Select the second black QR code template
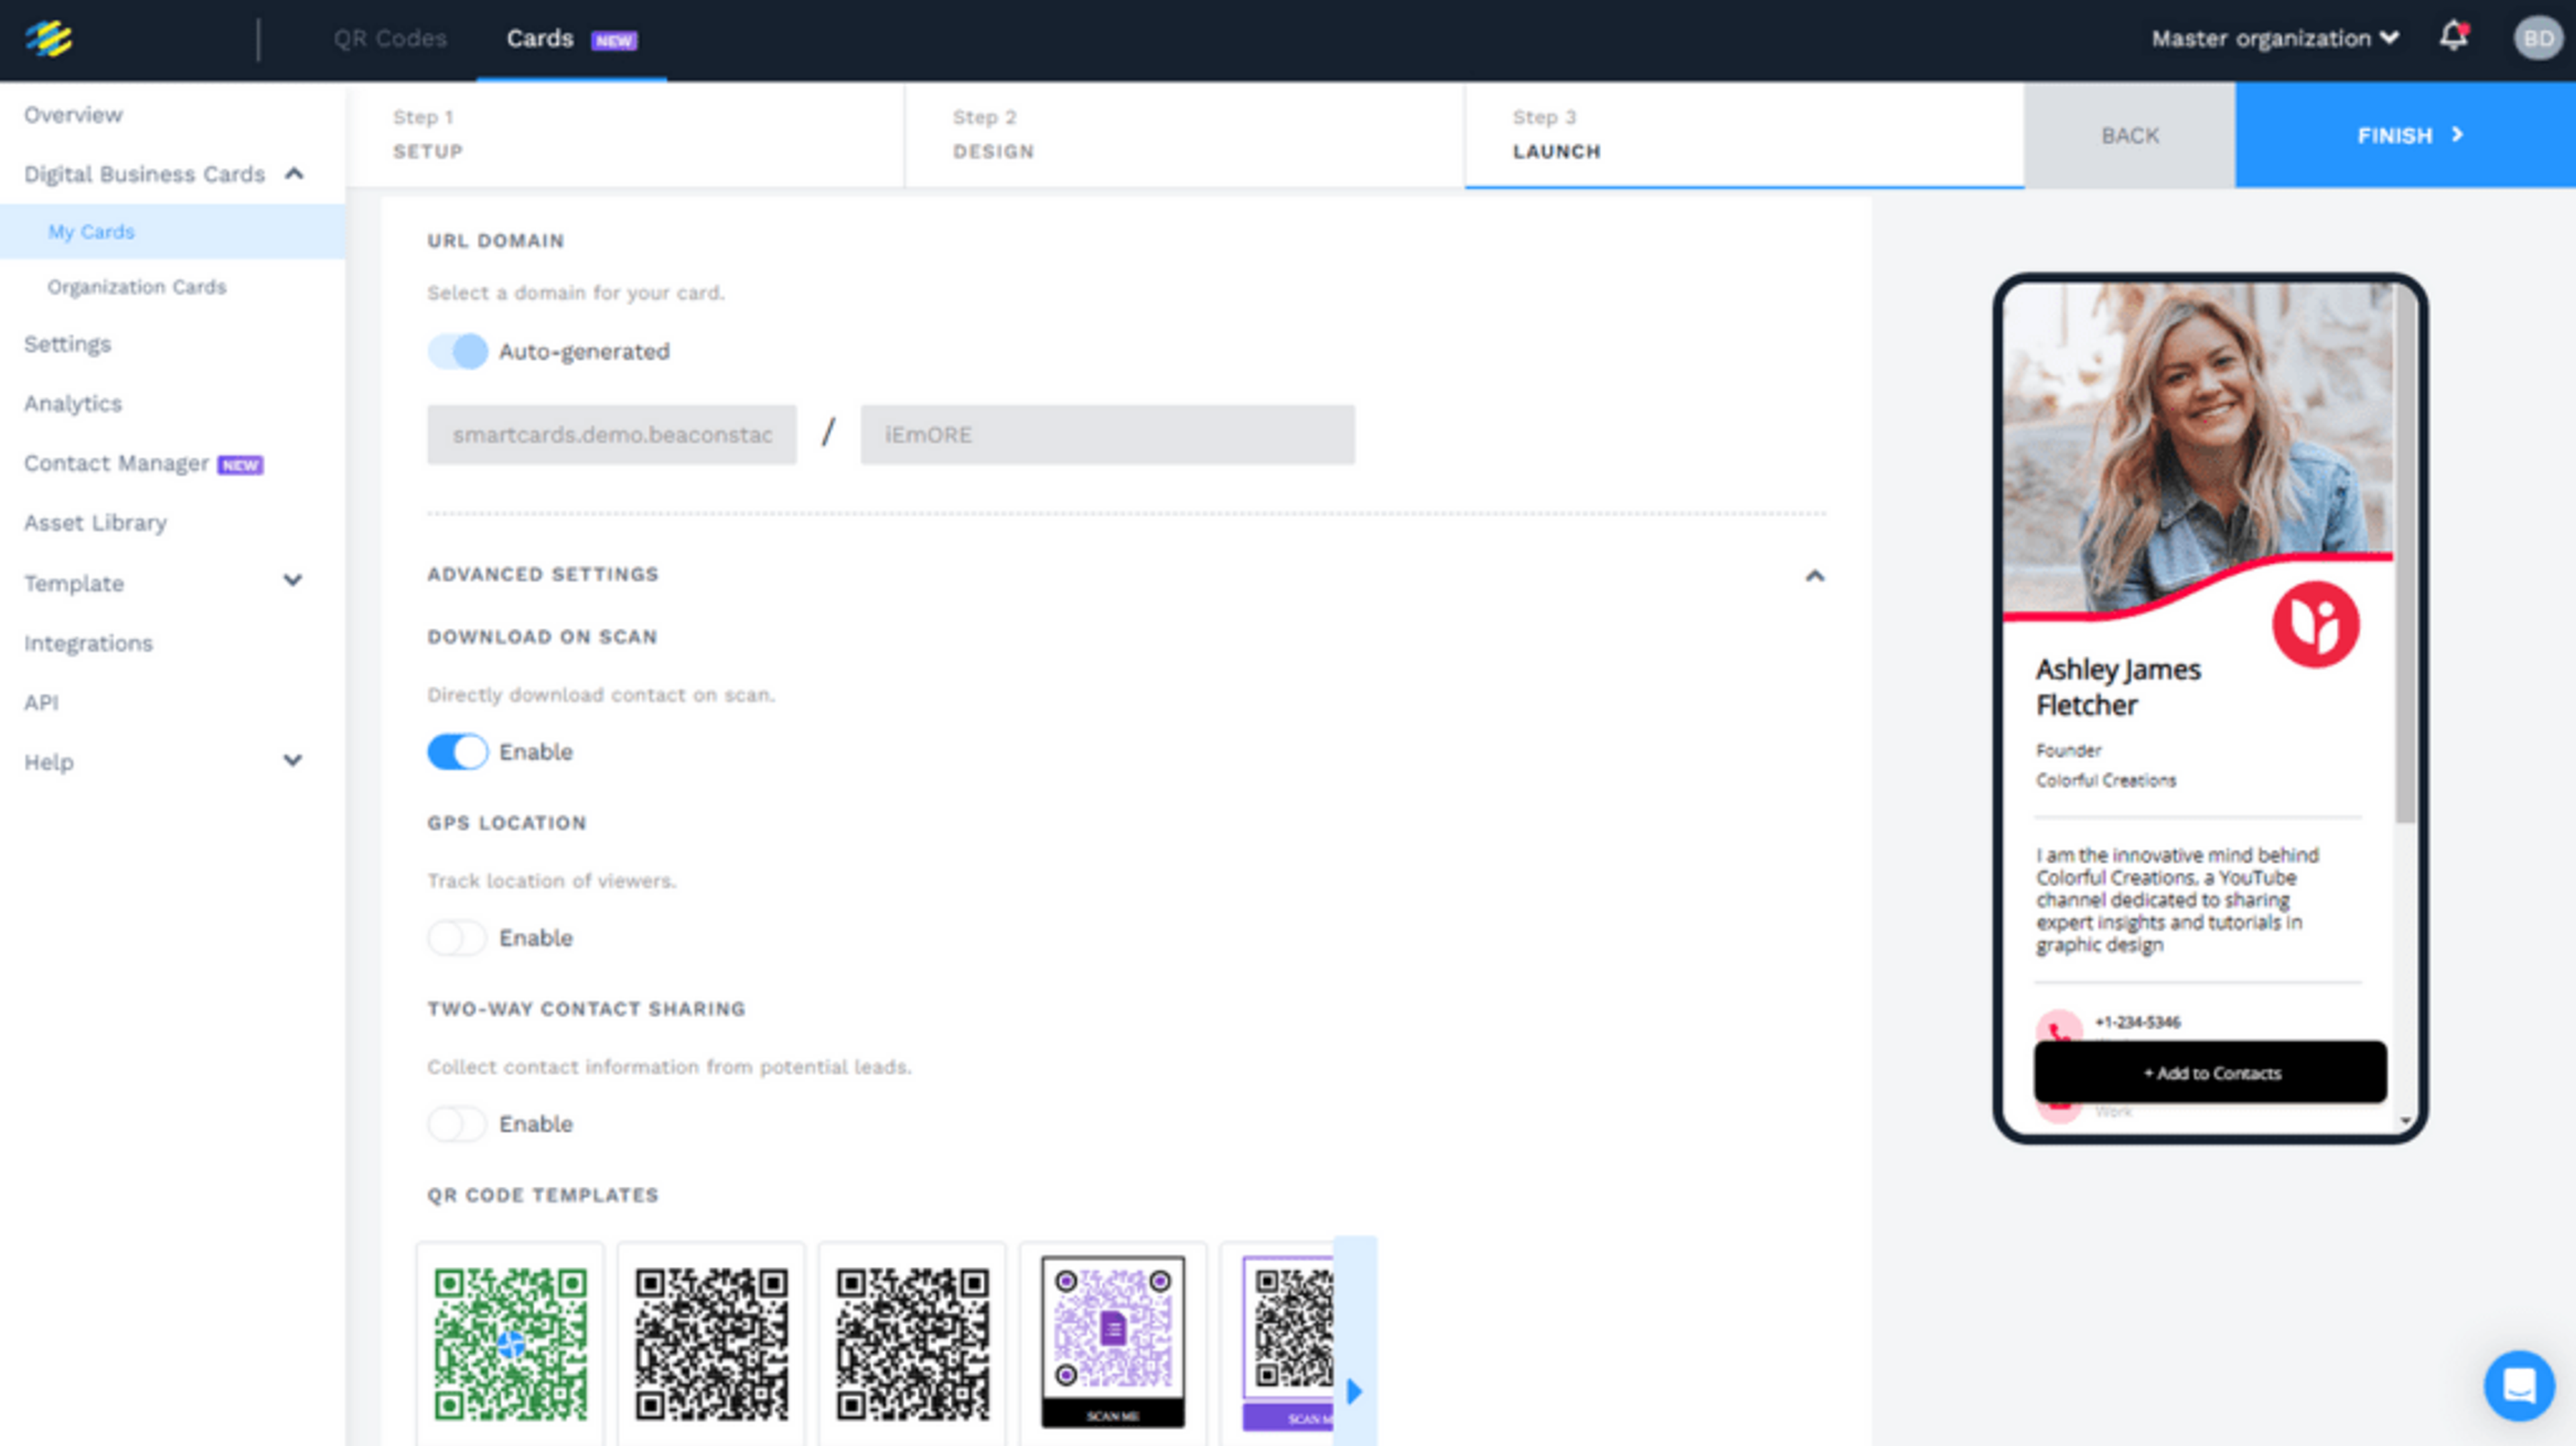 tap(711, 1343)
